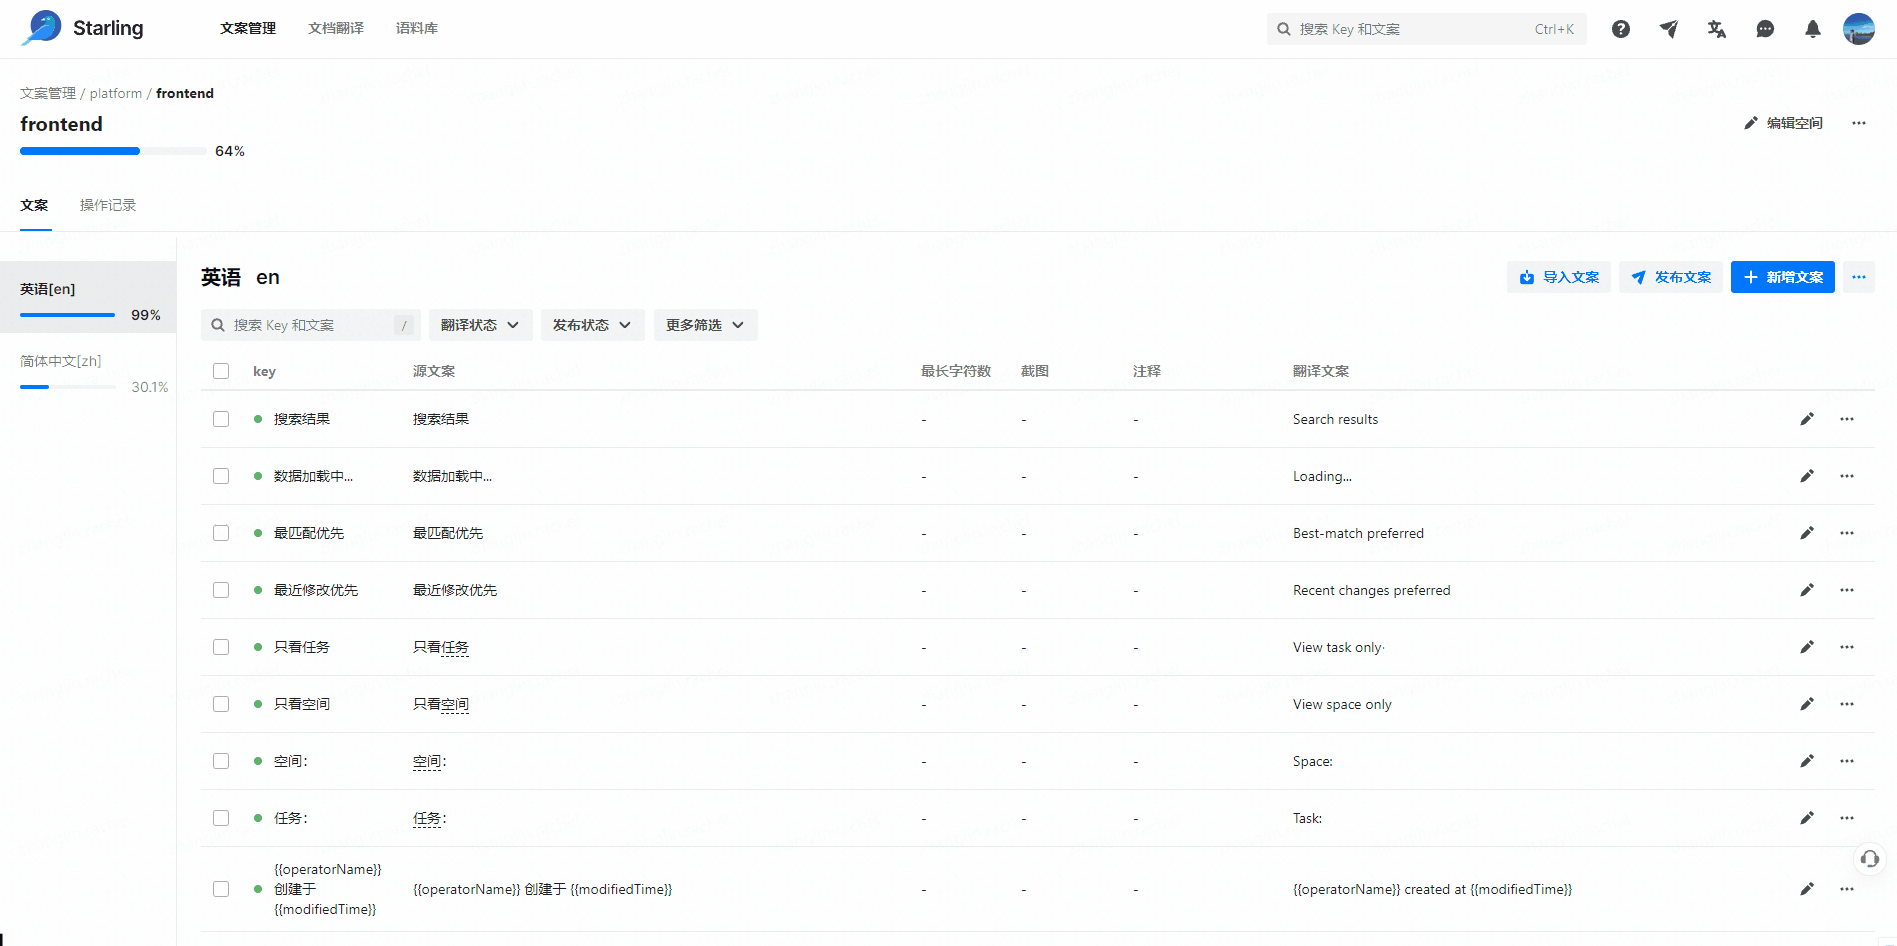
Task: Open more options for the Loading... row
Action: [1846, 476]
